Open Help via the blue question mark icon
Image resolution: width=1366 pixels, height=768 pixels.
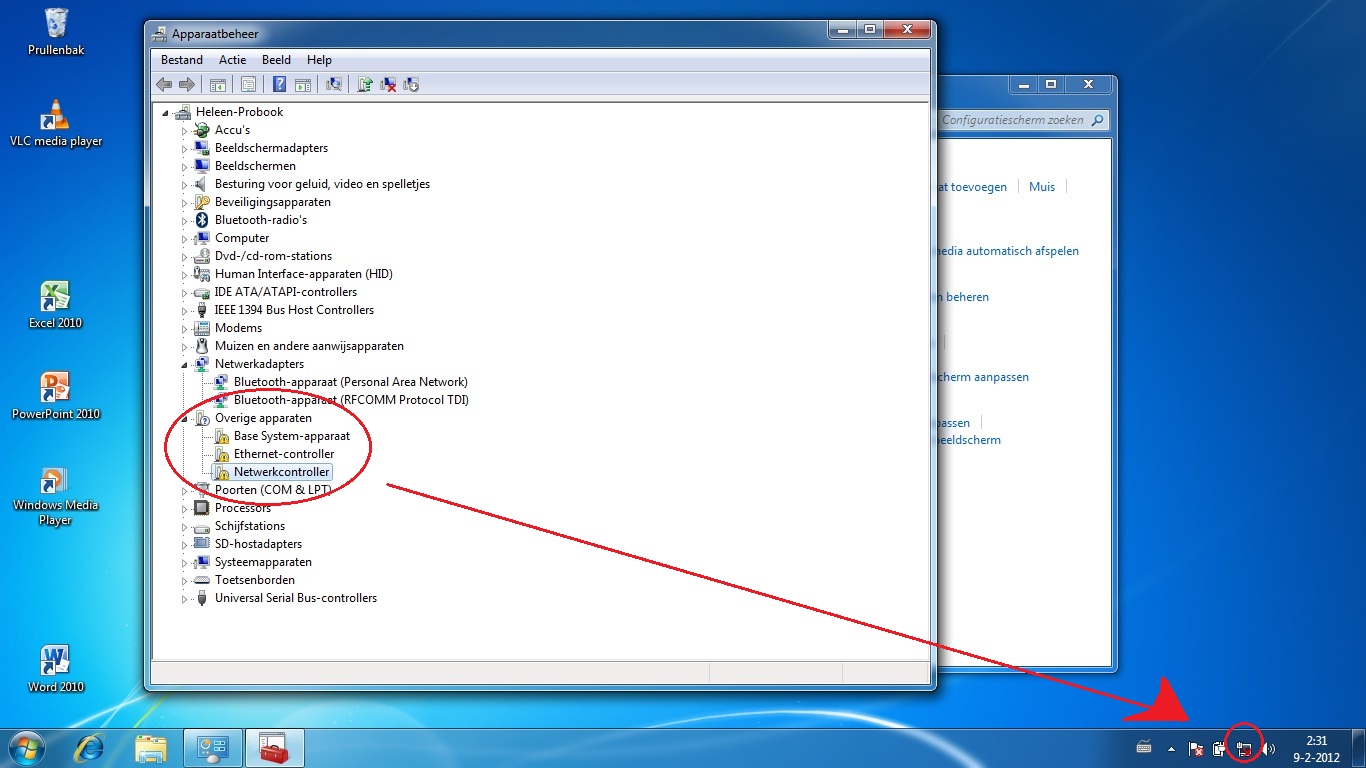[x=280, y=85]
